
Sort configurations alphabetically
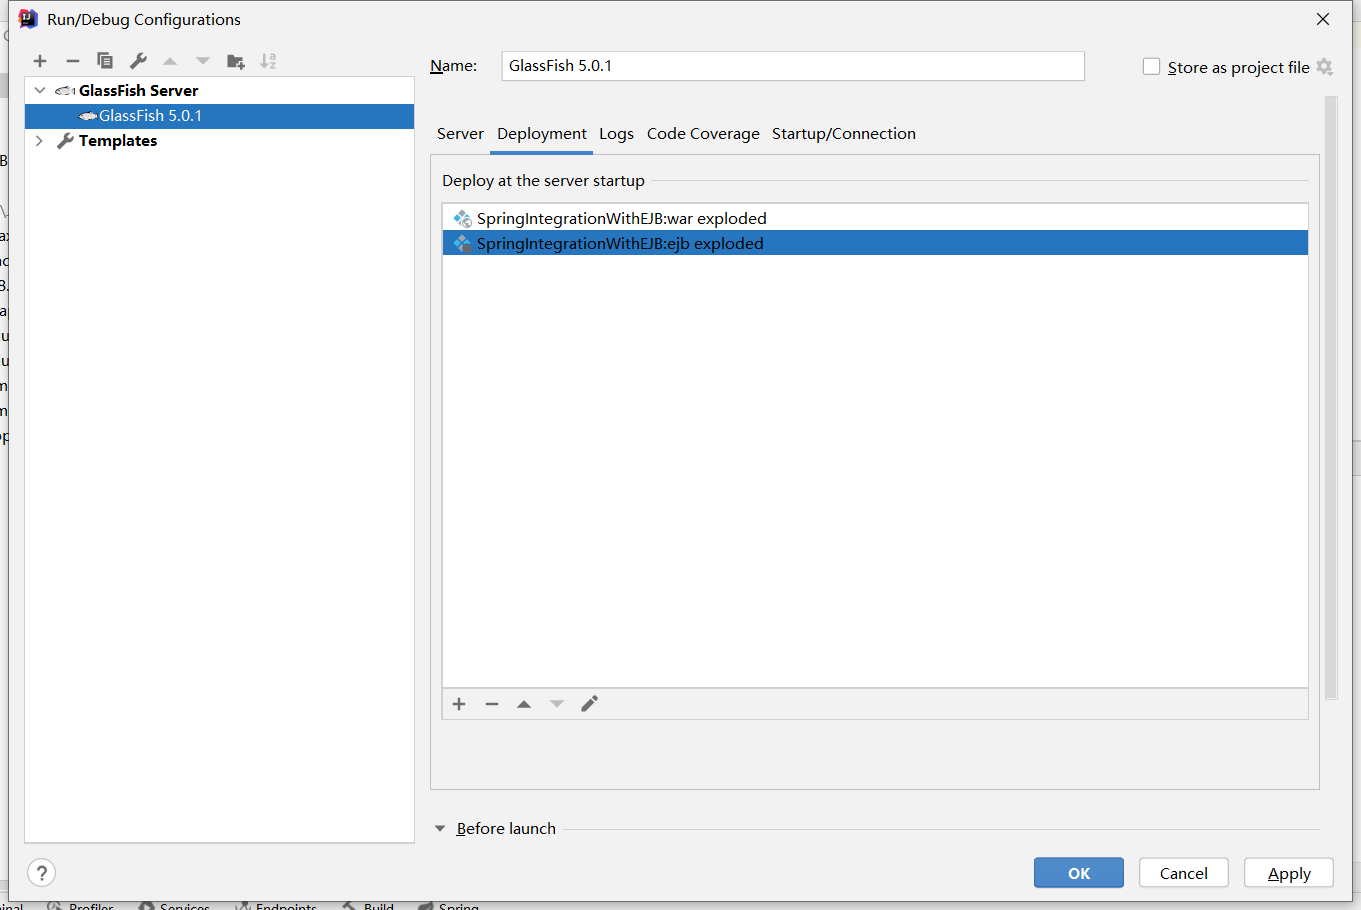(268, 61)
